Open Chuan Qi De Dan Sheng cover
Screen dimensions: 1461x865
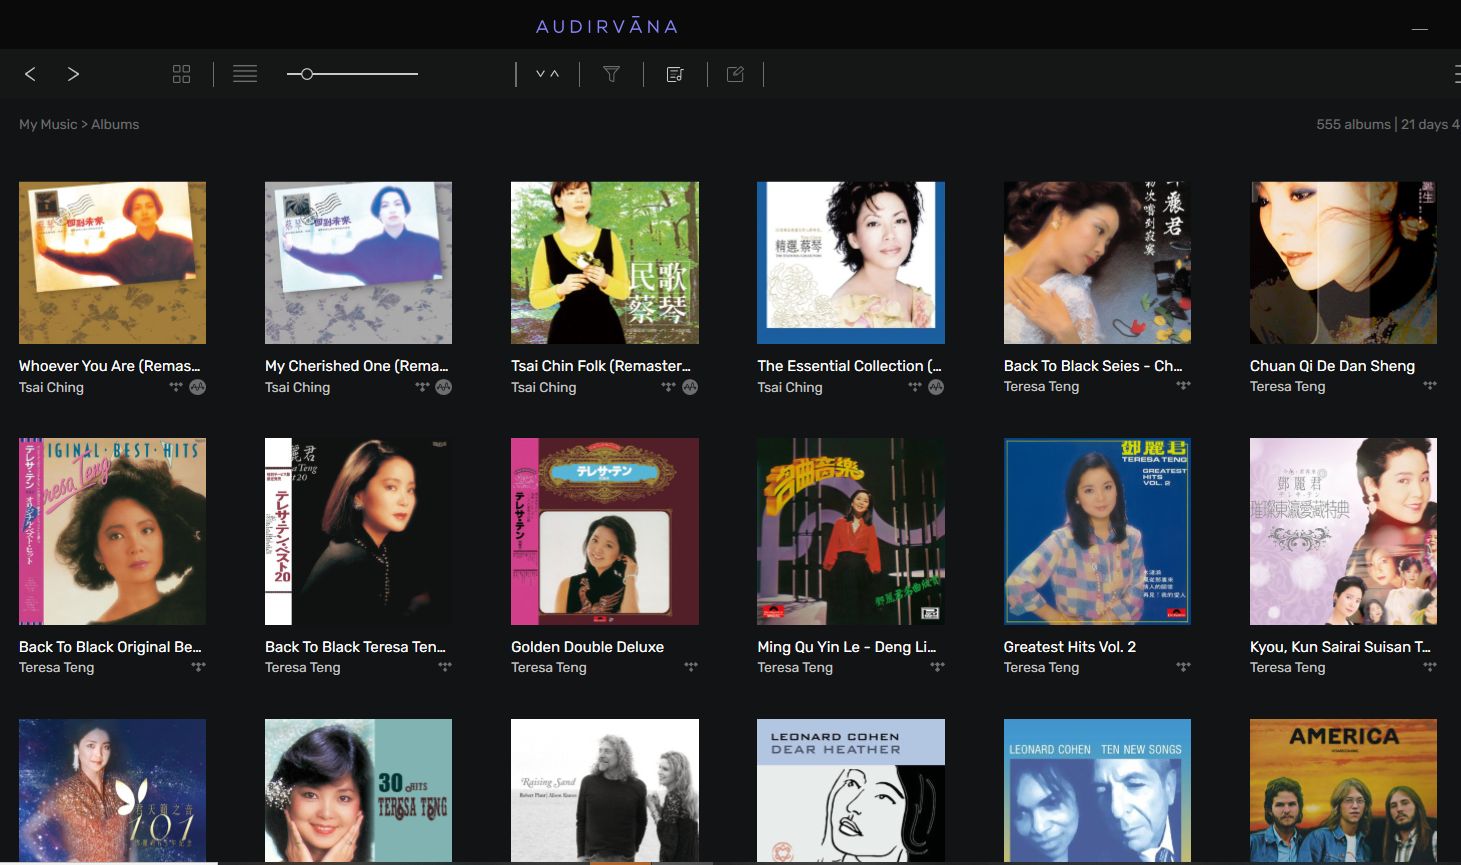click(x=1343, y=263)
